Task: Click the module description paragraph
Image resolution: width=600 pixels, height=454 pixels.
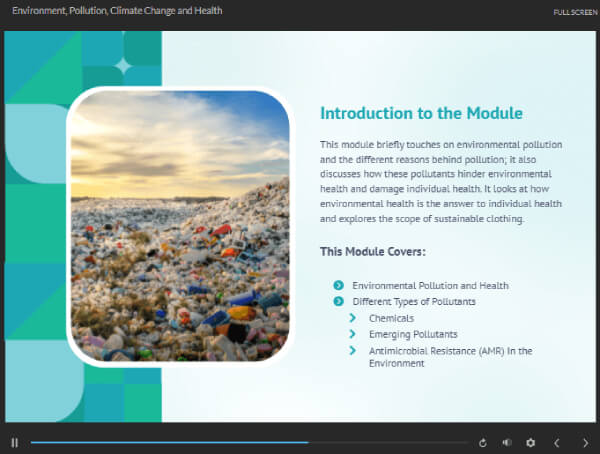Action: point(441,181)
